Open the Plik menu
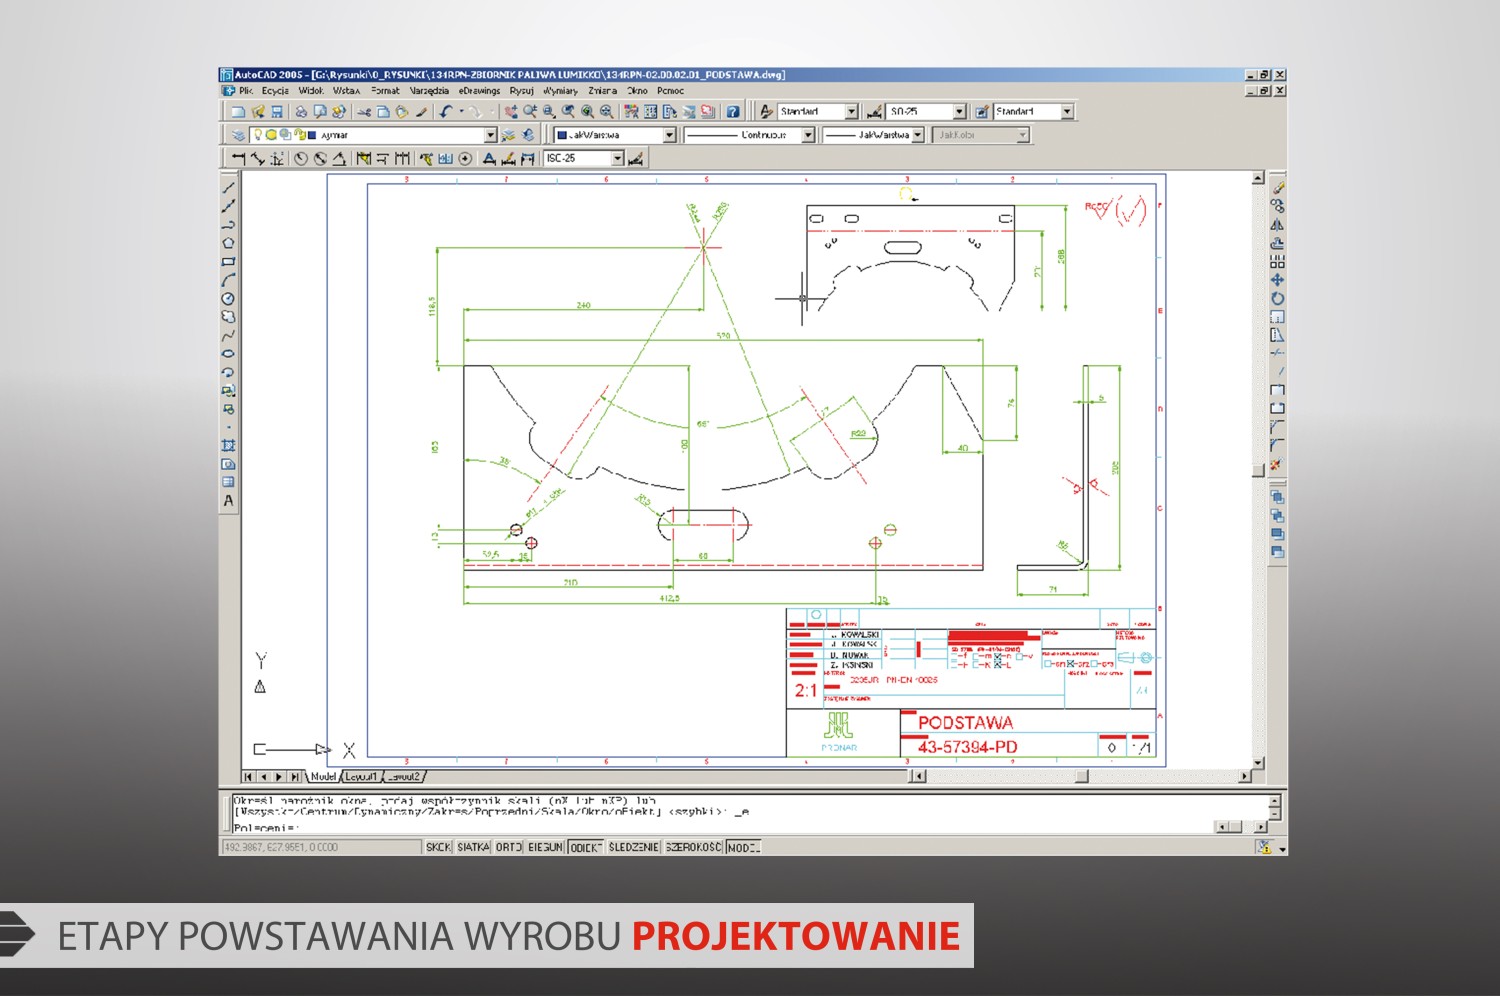This screenshot has width=1500, height=996. (x=246, y=90)
